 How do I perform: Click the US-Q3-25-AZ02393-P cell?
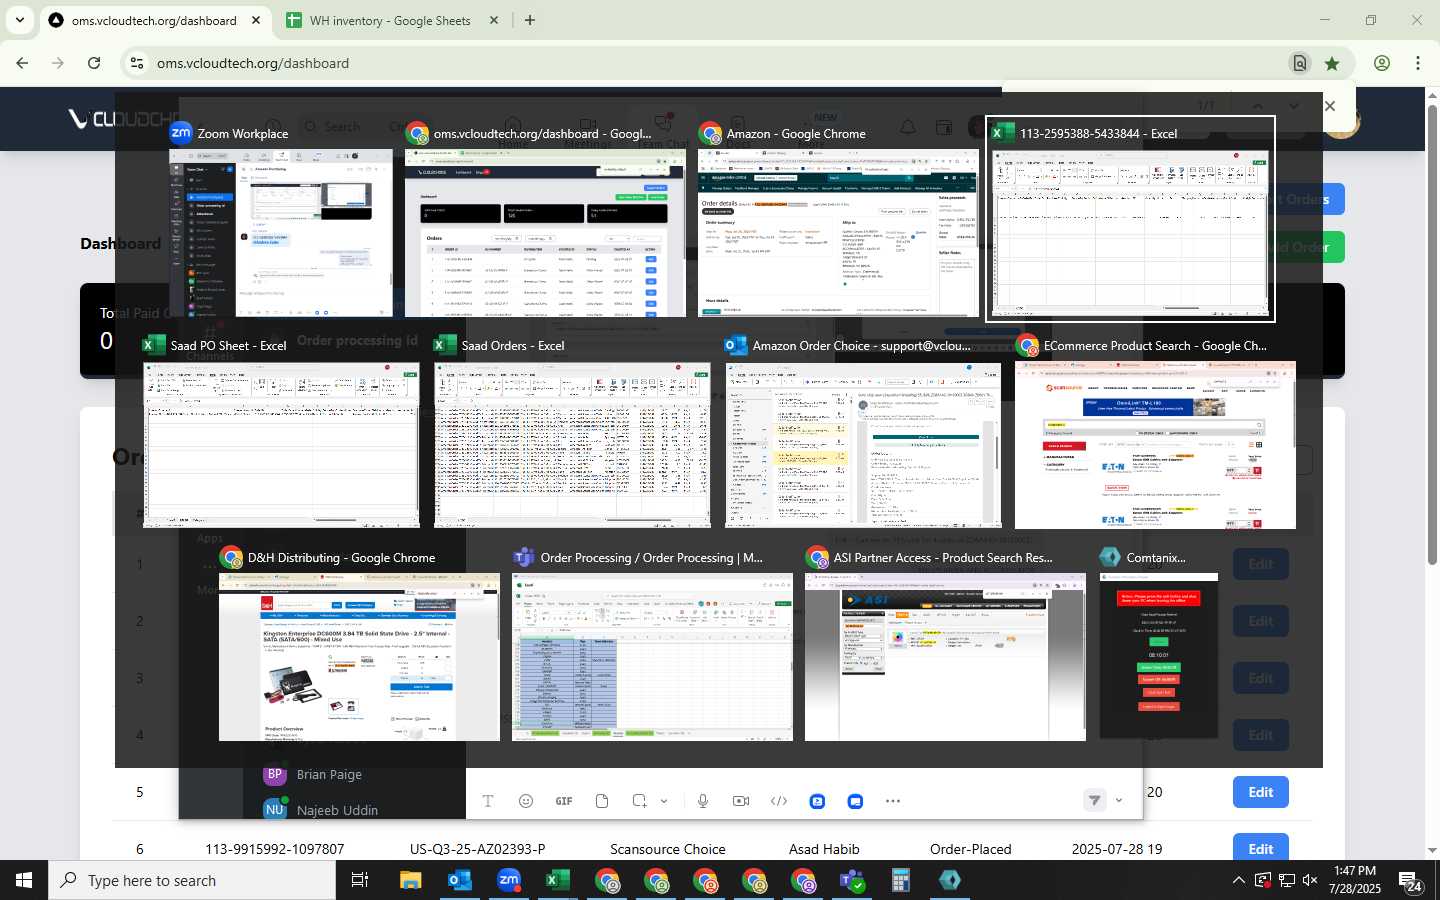point(478,849)
